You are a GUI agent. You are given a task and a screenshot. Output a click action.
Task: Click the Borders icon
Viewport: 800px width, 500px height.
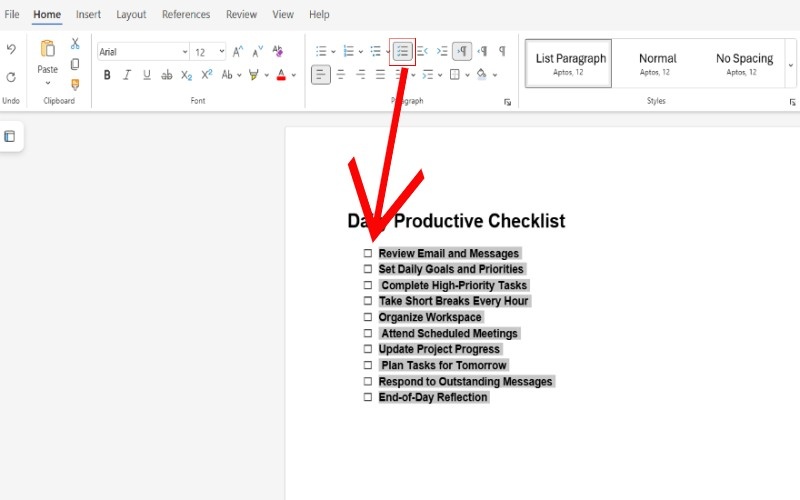tap(455, 75)
